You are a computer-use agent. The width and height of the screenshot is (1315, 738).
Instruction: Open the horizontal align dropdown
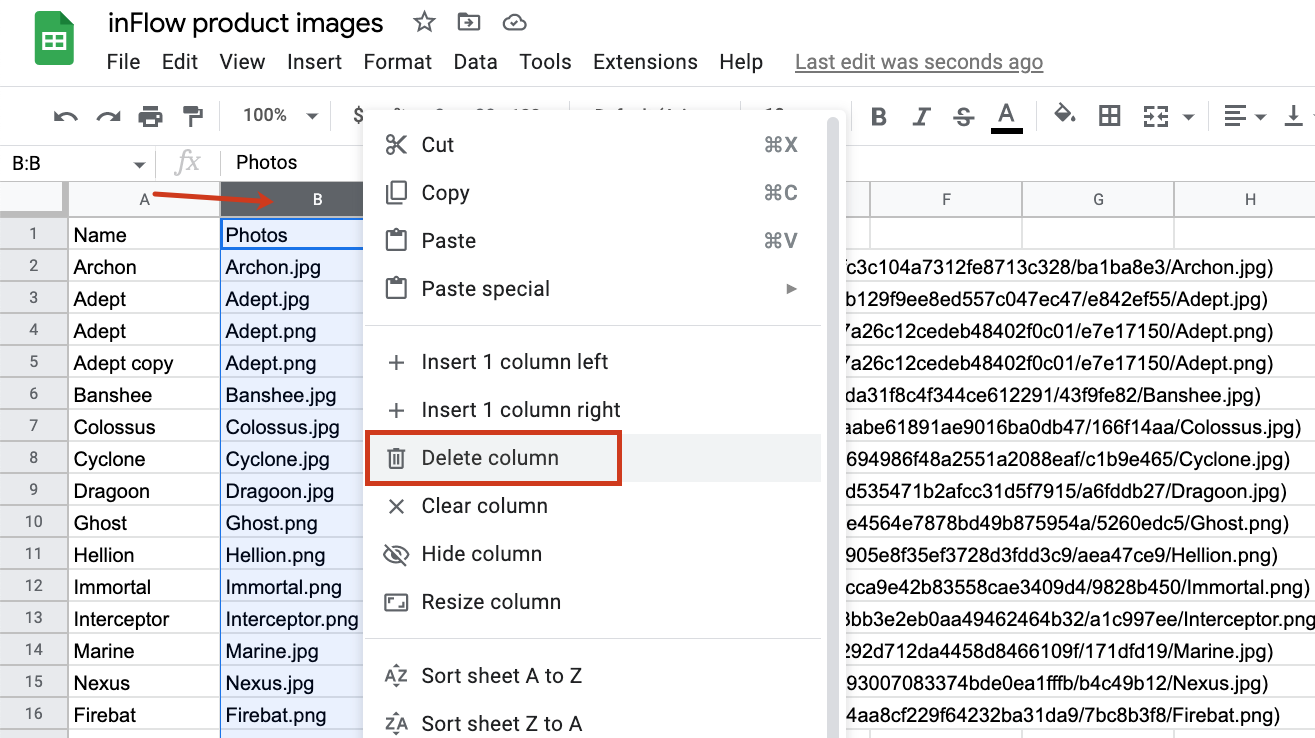[1245, 116]
